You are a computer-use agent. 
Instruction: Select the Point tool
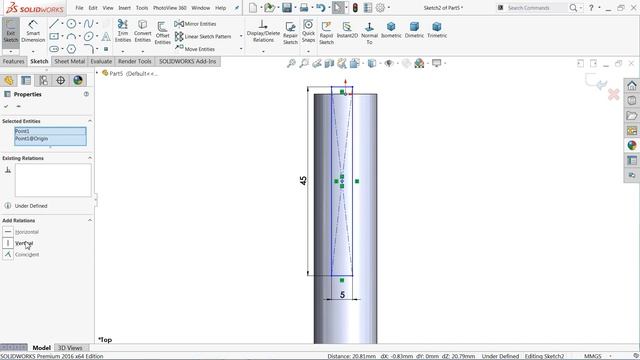pyautogui.click(x=106, y=49)
